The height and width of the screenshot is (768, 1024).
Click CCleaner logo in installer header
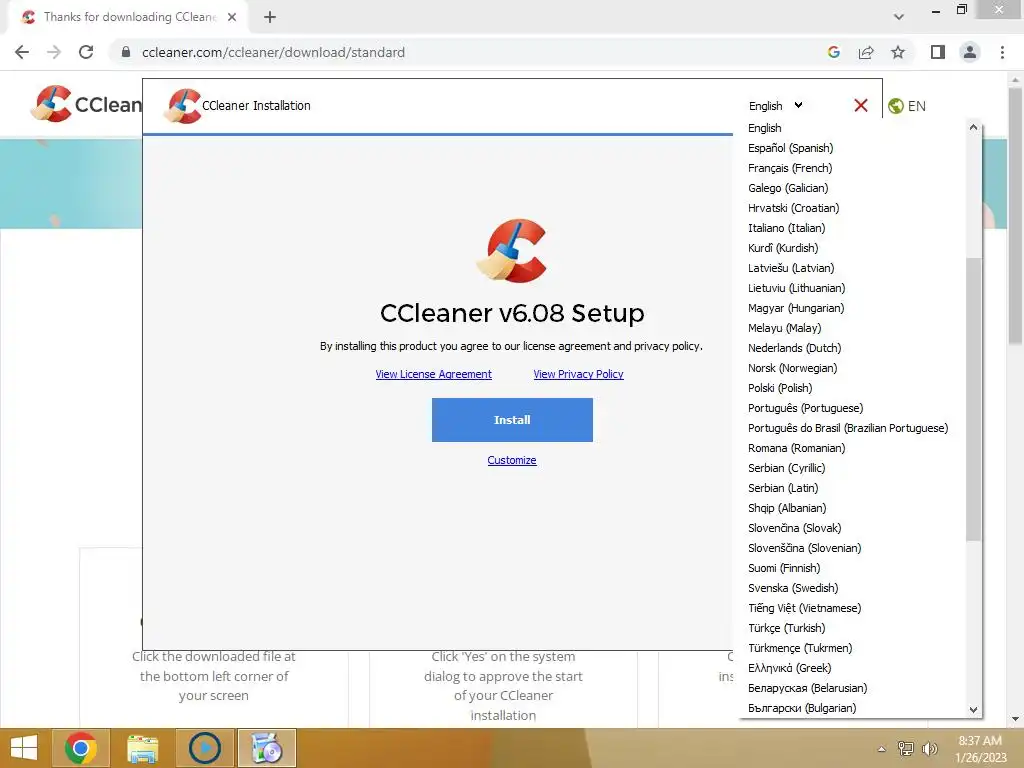(182, 106)
